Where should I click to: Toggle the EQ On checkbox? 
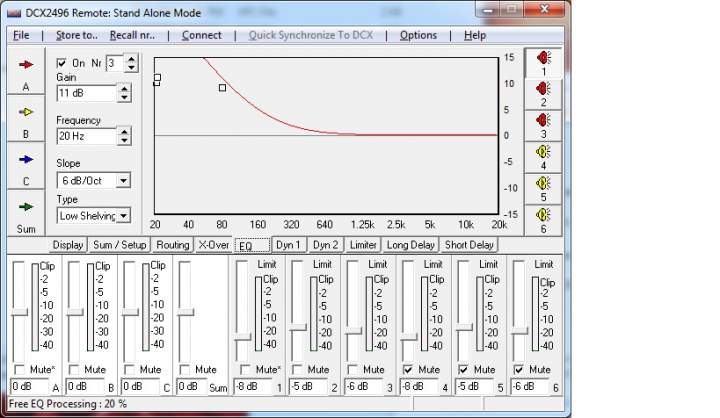(x=61, y=63)
